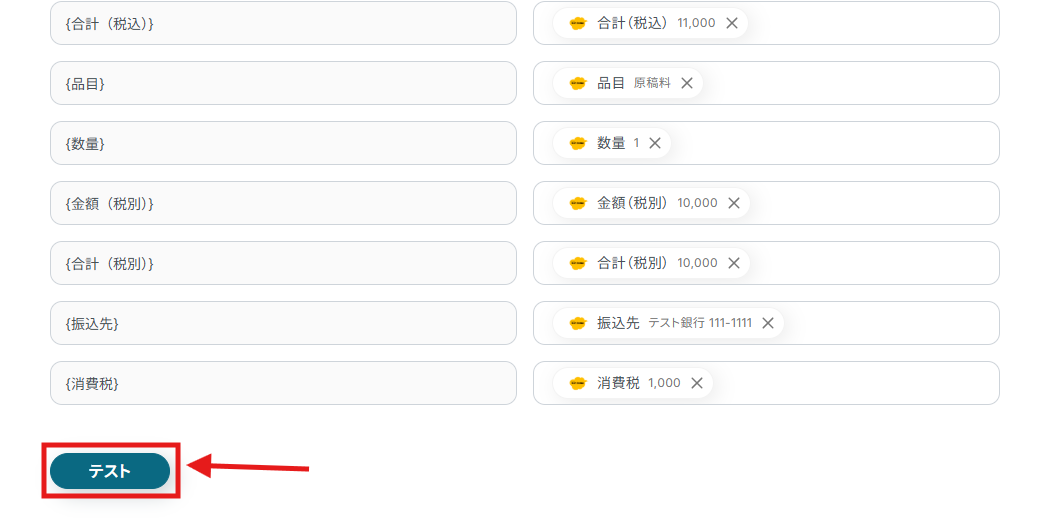This screenshot has height=523, width=1042.
Task: Select the {金額(税別)} field
Action: coord(283,203)
